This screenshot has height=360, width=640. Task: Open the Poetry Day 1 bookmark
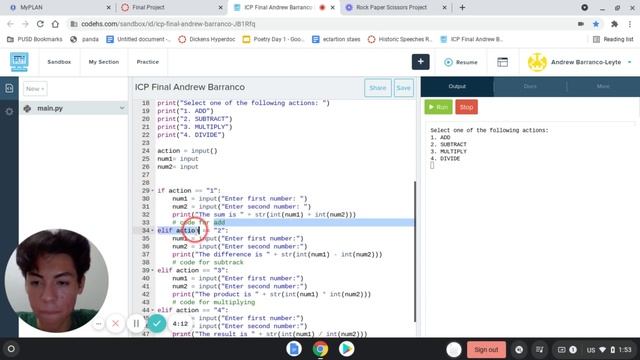coord(273,39)
